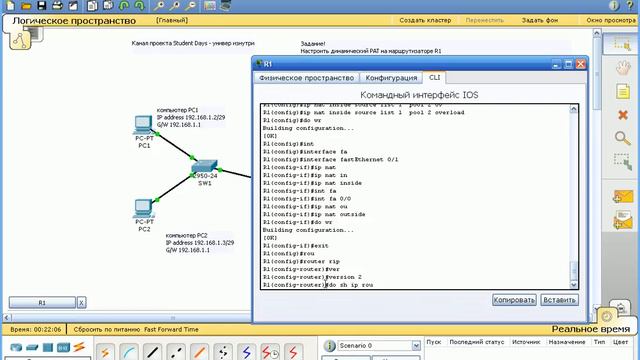640x360 pixels.
Task: Select the Hubs device category
Action: coord(48,347)
